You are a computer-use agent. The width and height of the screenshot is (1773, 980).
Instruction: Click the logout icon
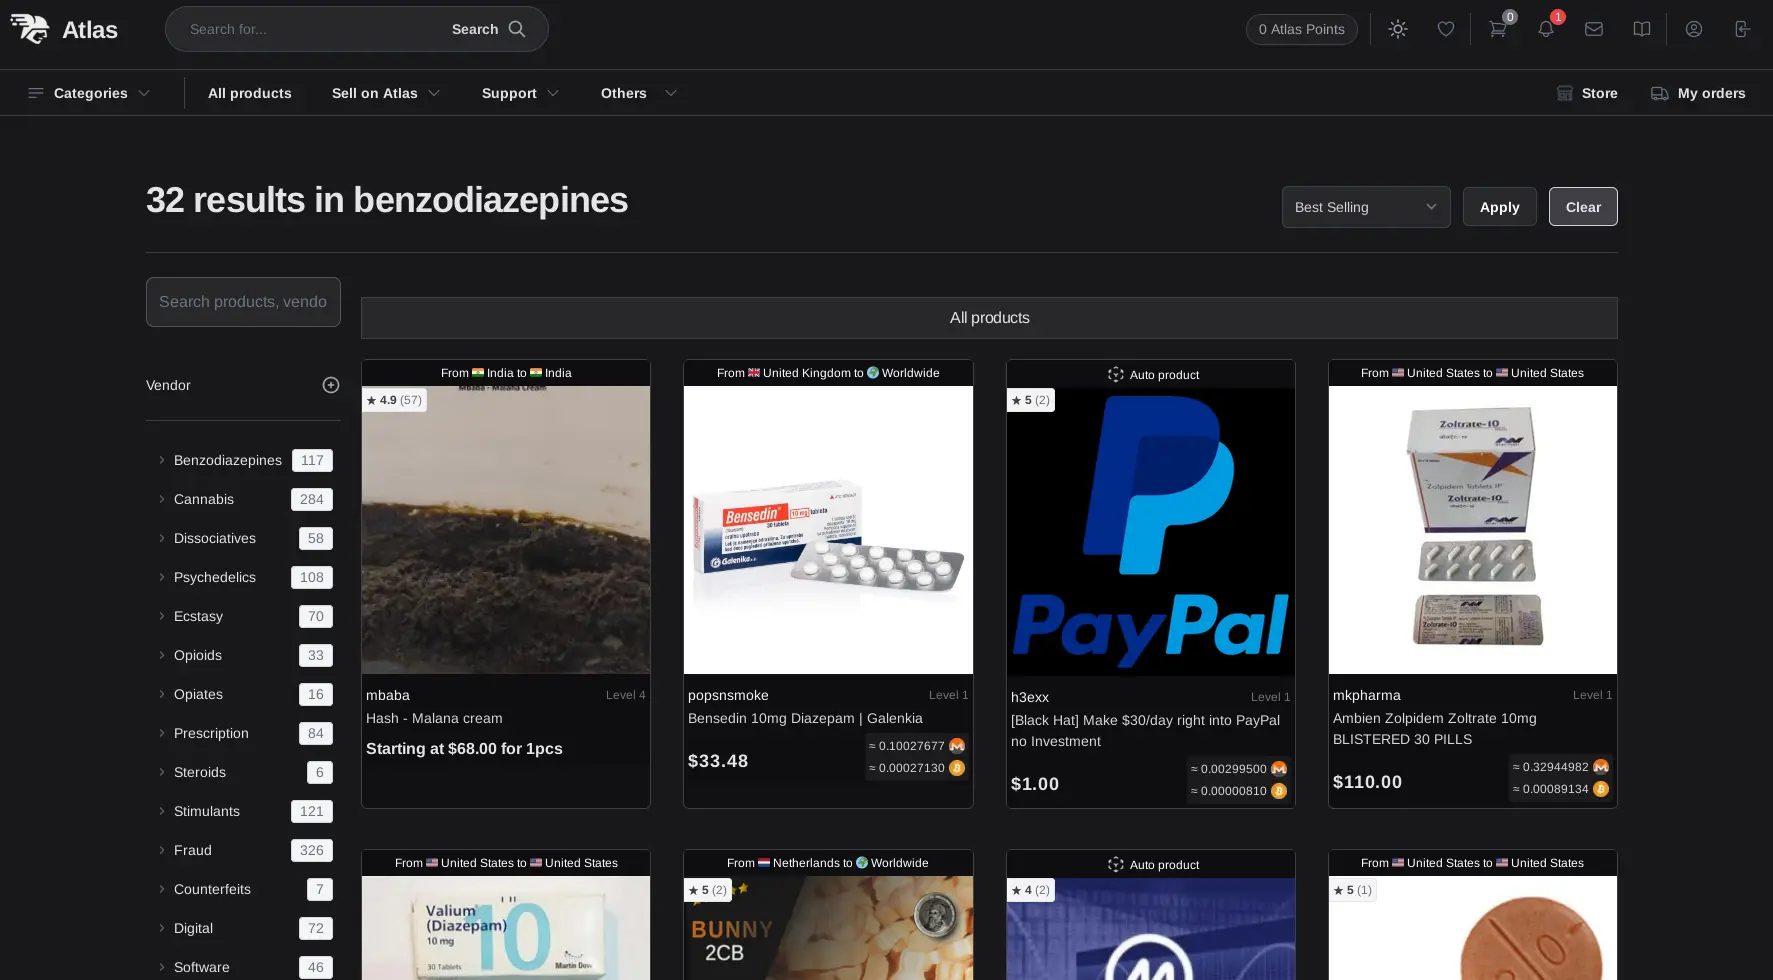1742,29
